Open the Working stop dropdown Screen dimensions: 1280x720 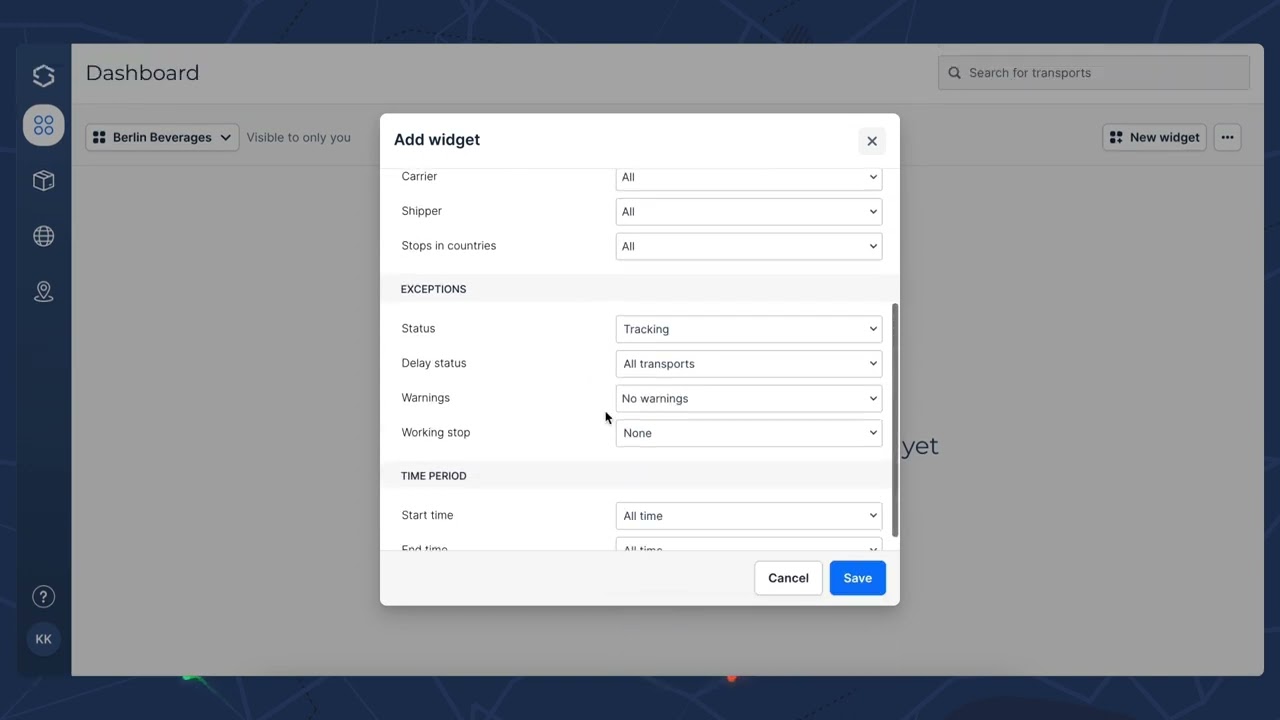coord(749,433)
